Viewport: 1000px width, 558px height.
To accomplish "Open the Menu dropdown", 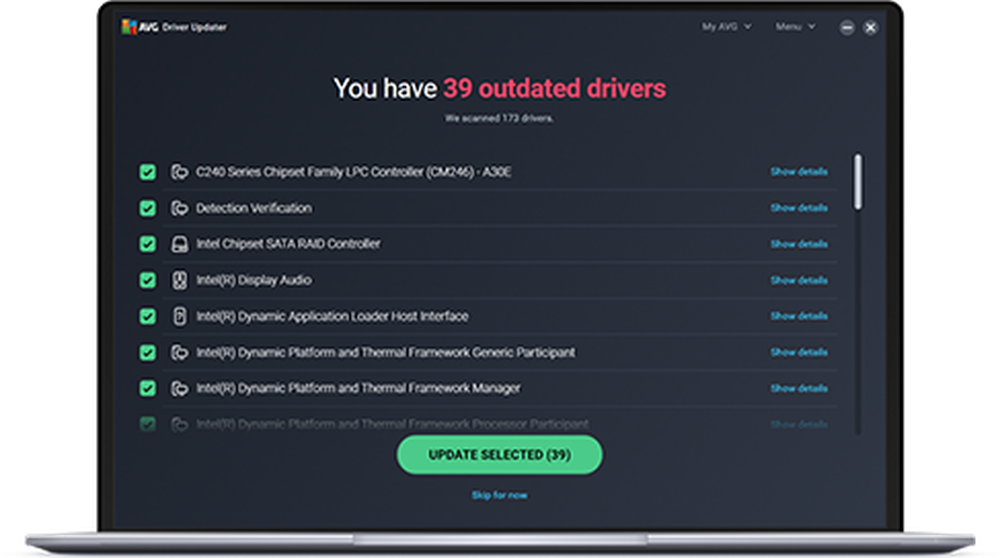I will point(795,27).
